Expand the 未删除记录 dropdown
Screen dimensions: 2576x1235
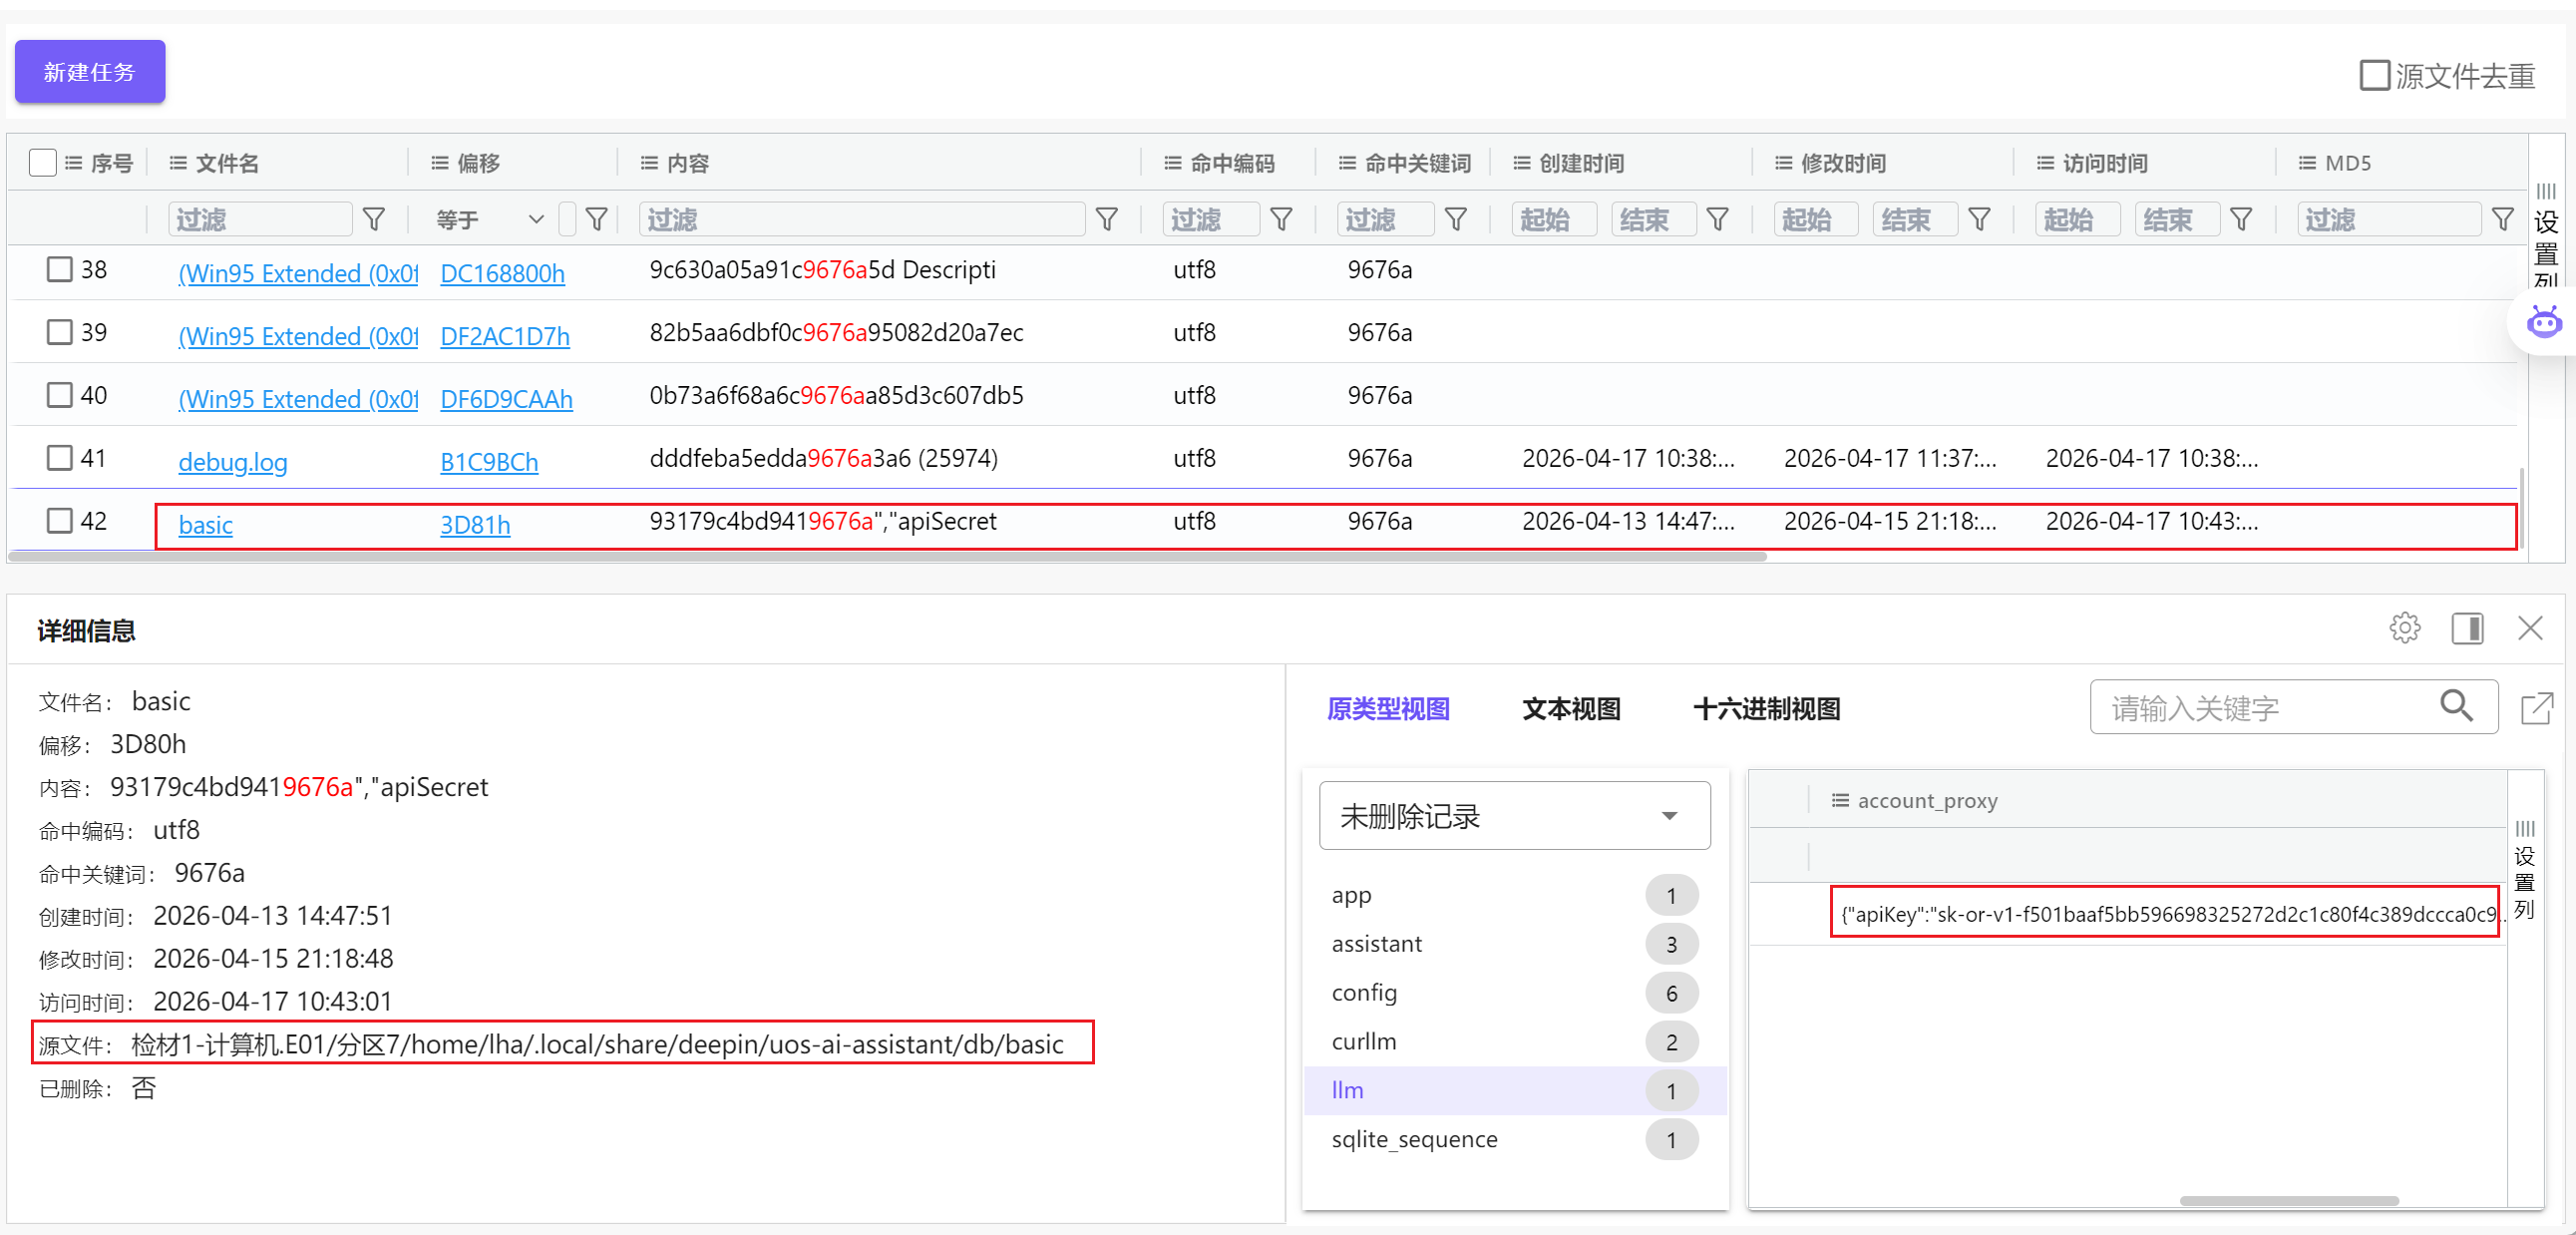pos(1514,816)
